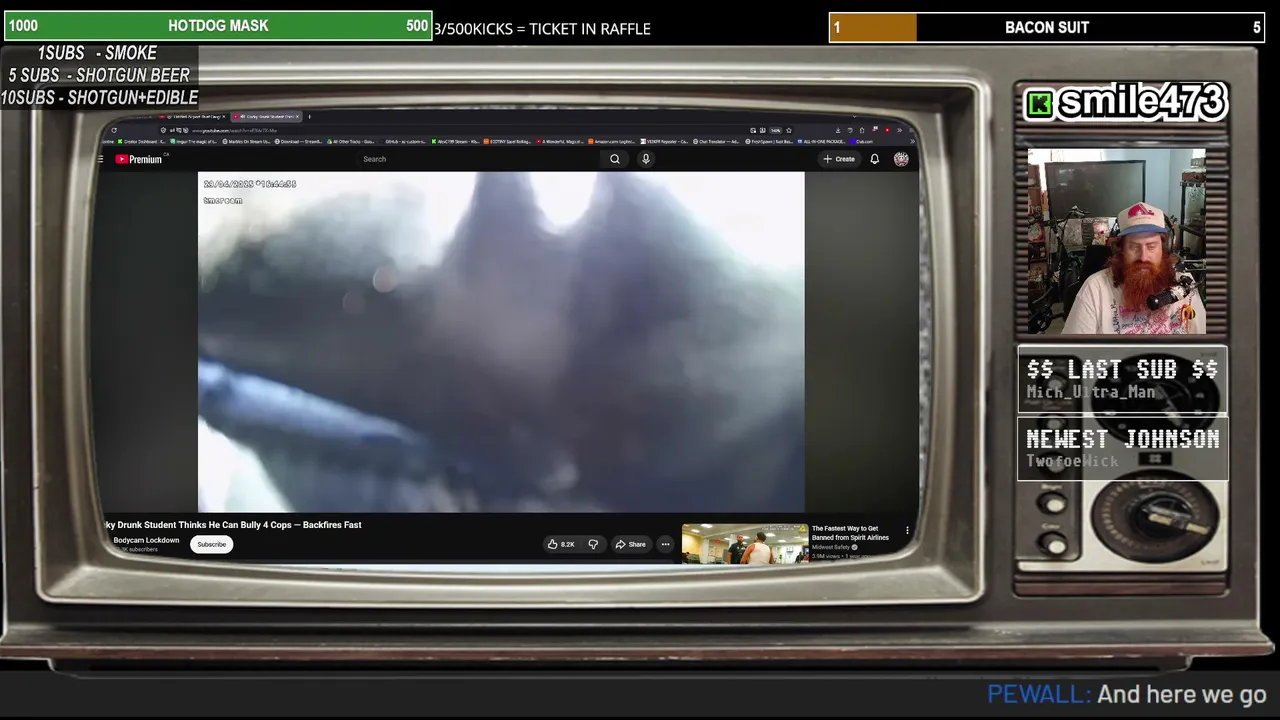Open 'The Fastest Way to Get Banned' video title

(x=850, y=533)
